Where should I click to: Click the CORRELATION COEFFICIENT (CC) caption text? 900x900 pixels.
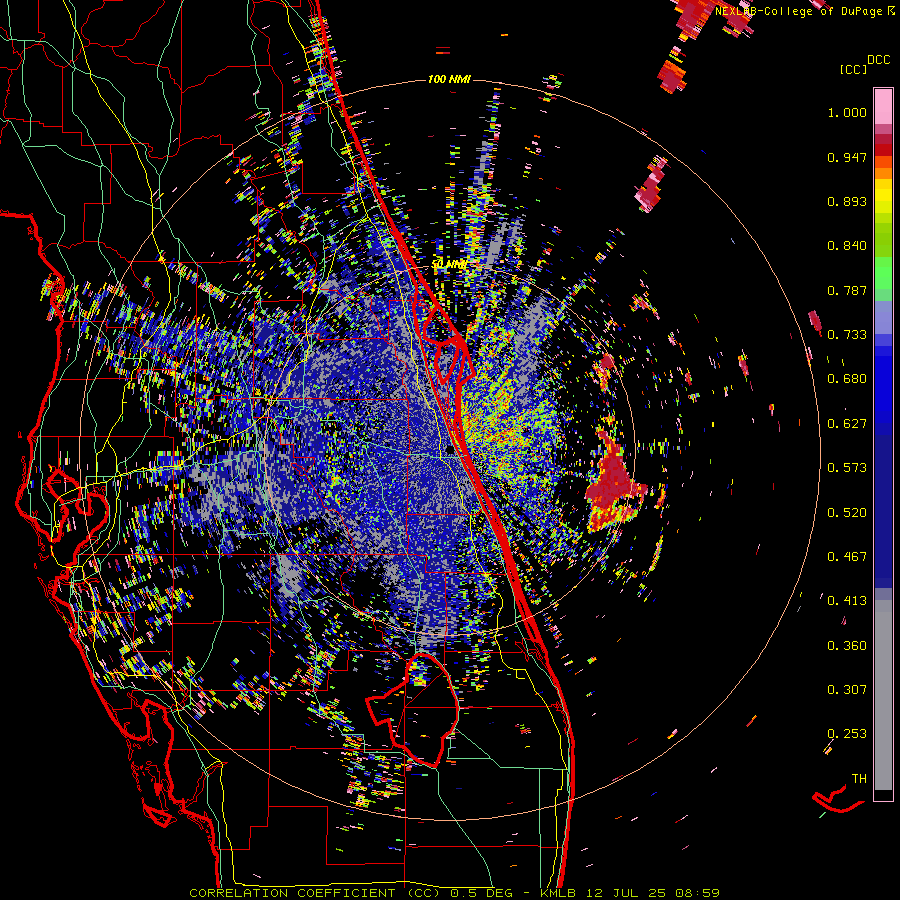click(x=315, y=893)
